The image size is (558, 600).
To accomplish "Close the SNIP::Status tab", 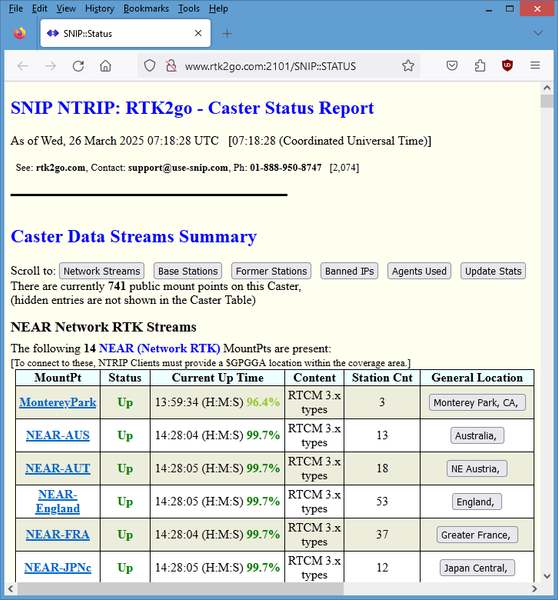I will 198,33.
